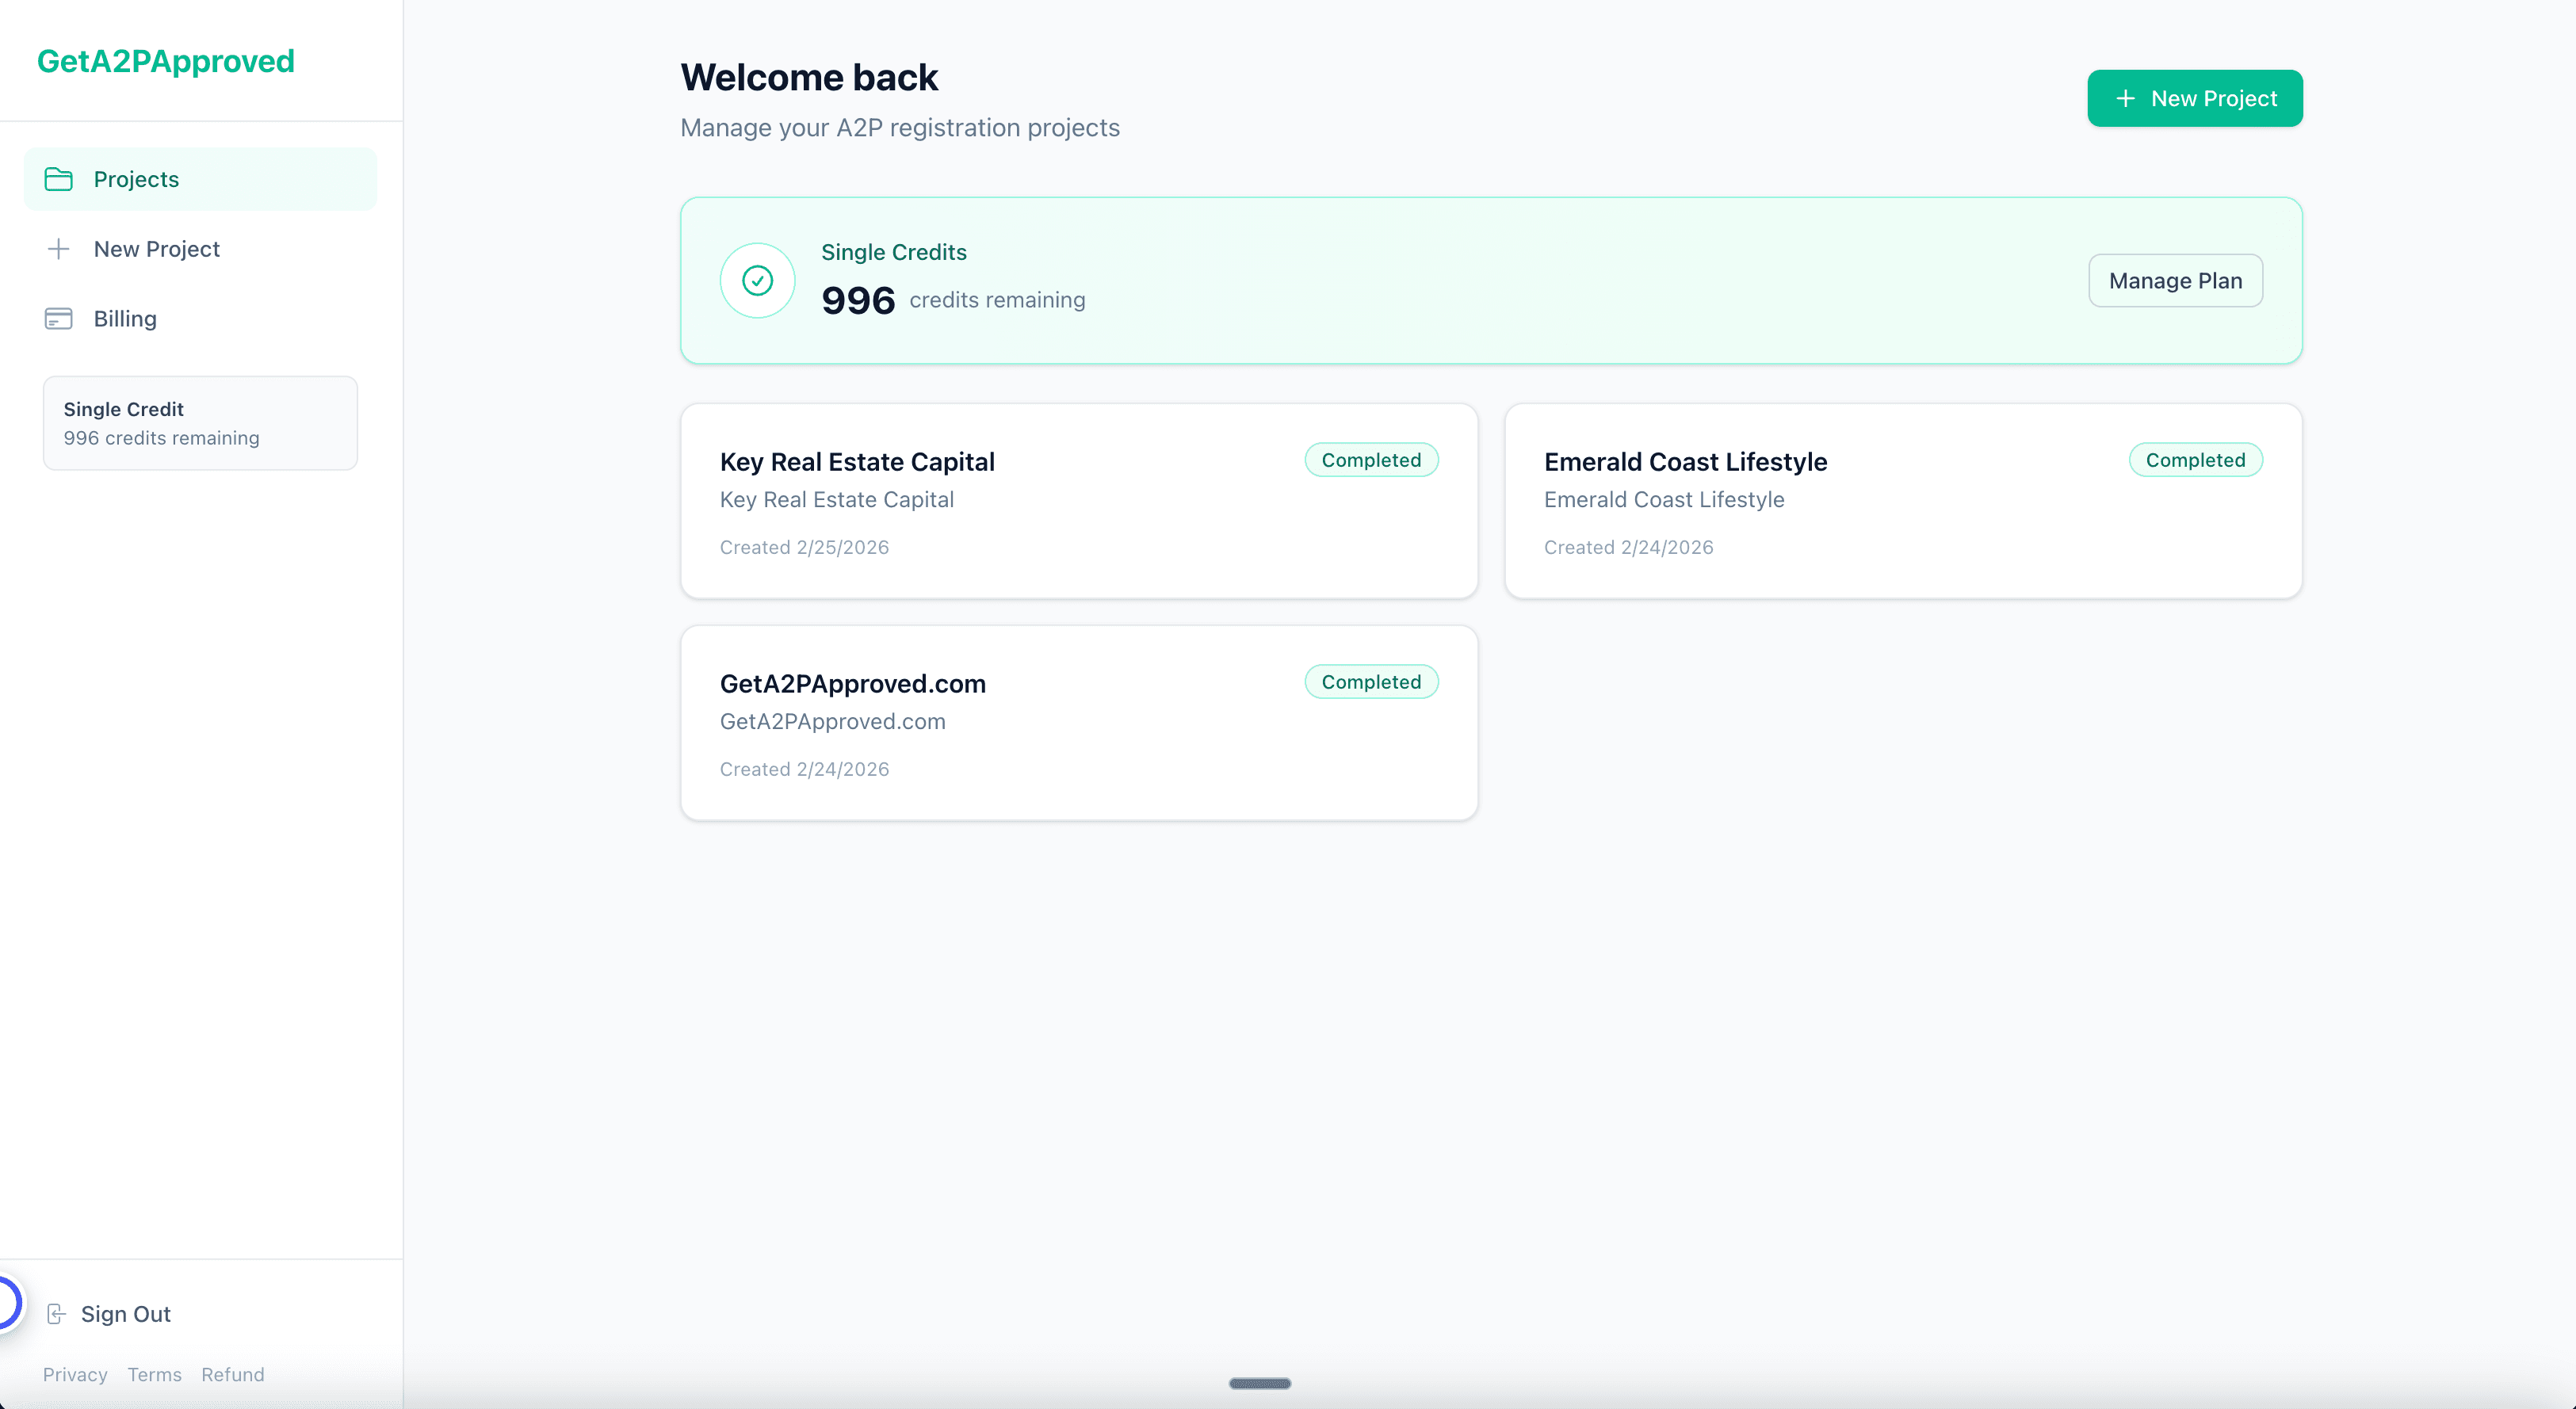
Task: Click Completed badge on Emerald Coast Lifestyle
Action: [x=2195, y=460]
